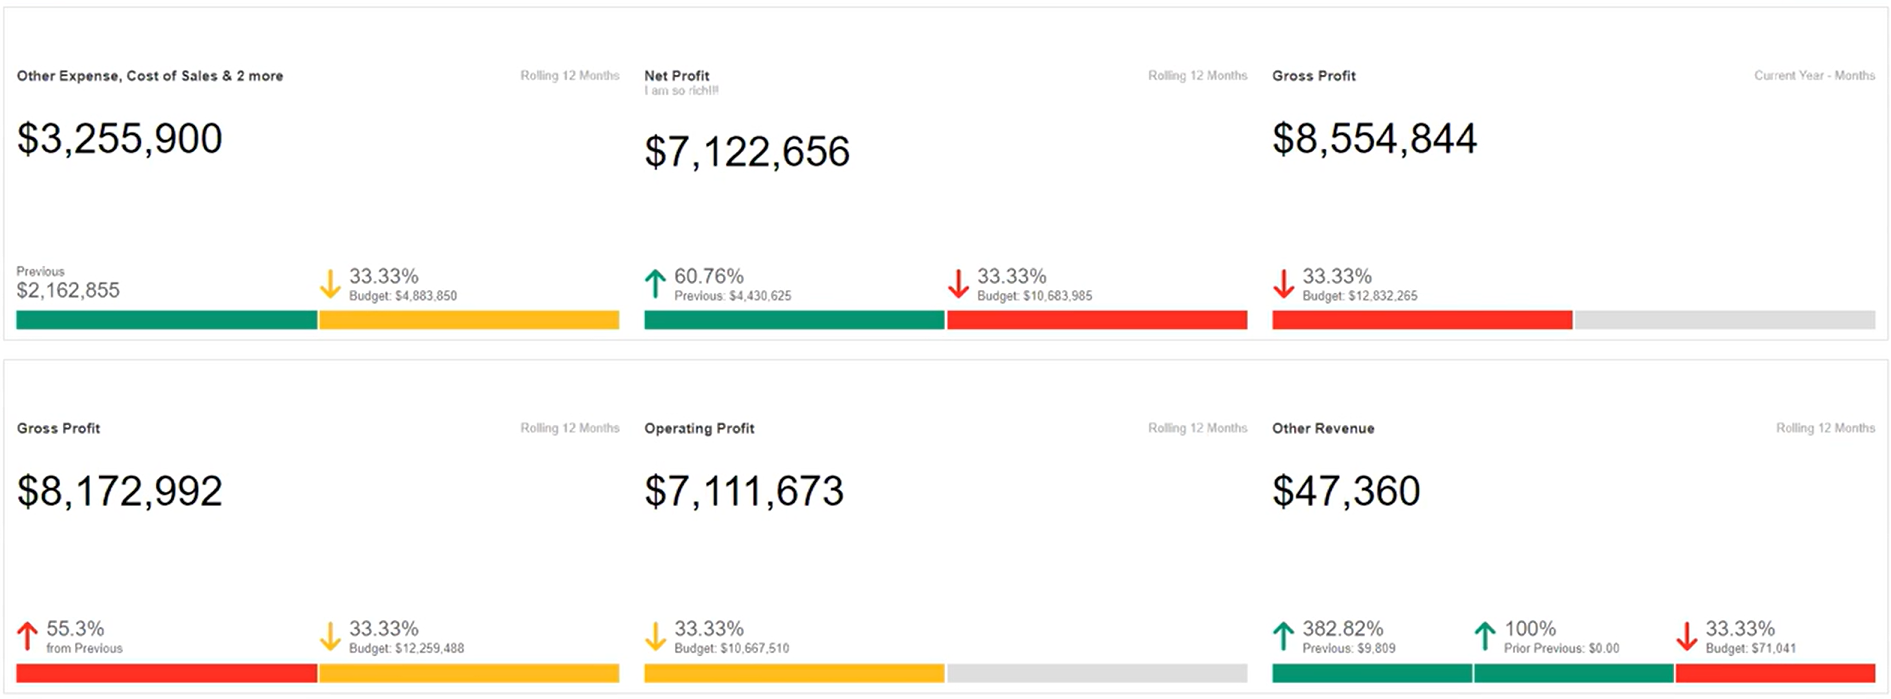Open the Operating Profit tile title
Viewport: 1891px width, 699px height.
point(699,428)
